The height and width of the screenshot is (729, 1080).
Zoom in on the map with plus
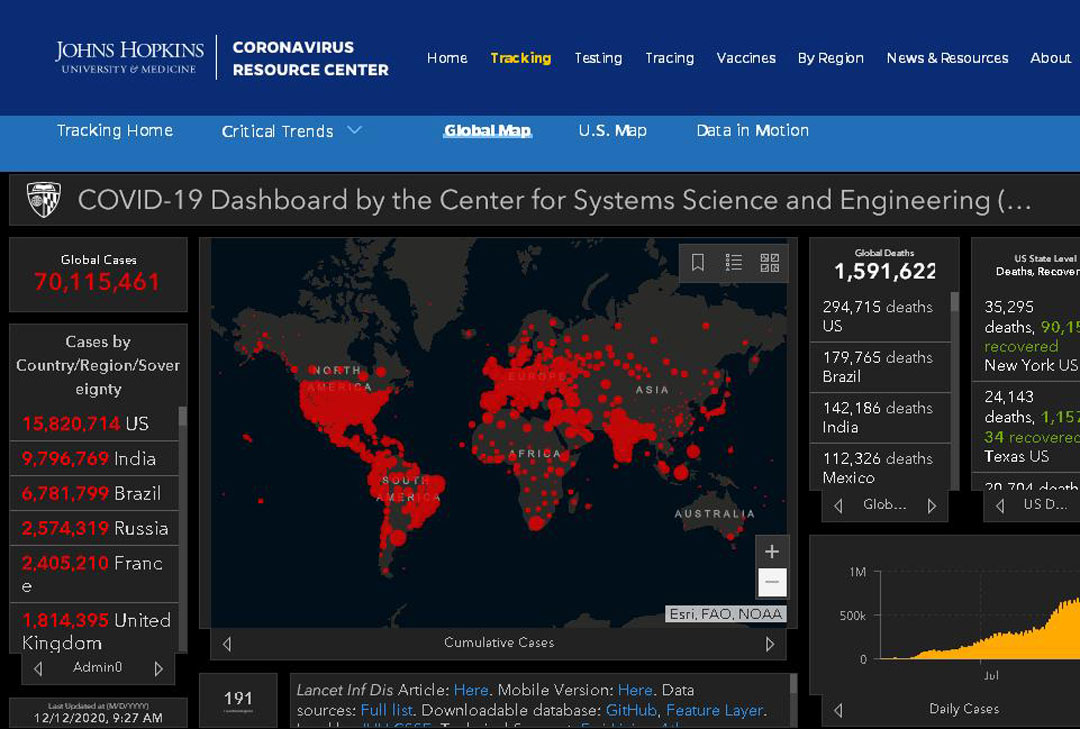pos(771,551)
